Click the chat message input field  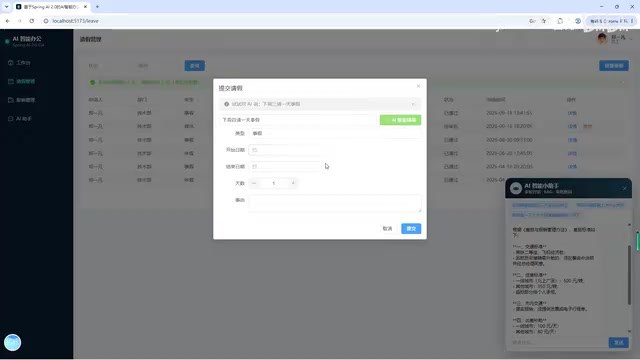(x=558, y=342)
